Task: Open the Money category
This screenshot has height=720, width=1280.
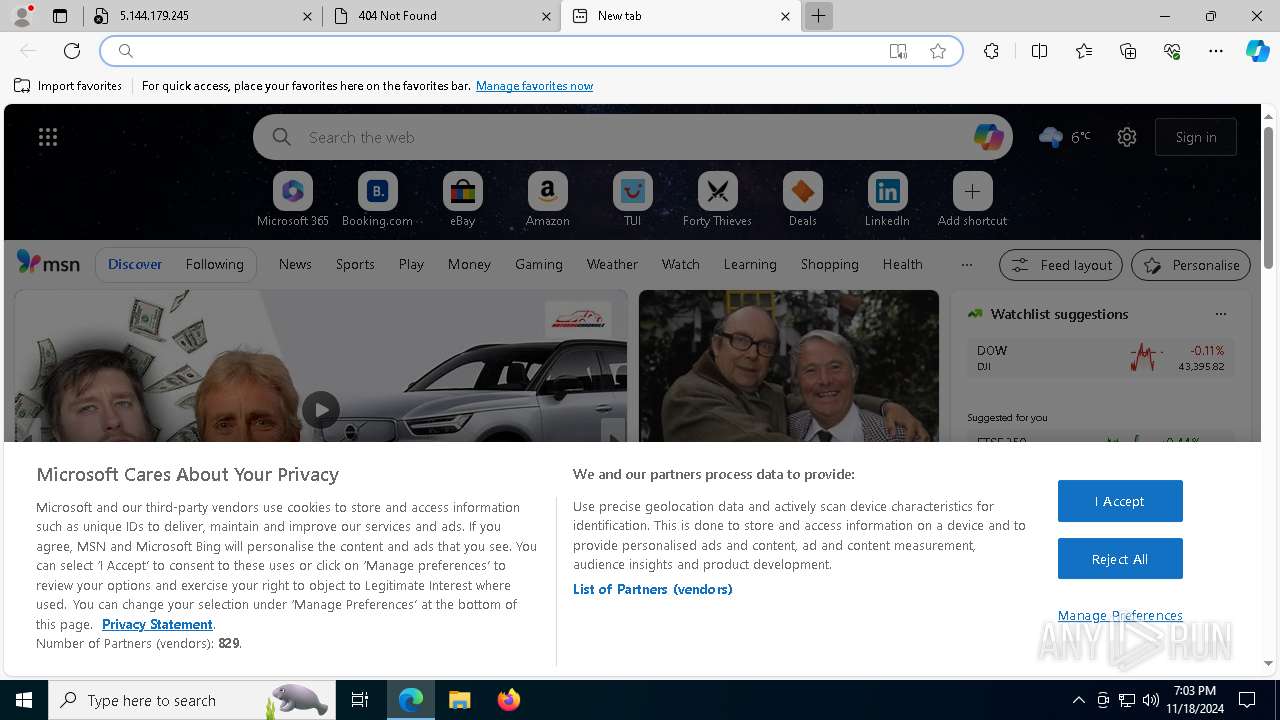Action: pos(469,264)
